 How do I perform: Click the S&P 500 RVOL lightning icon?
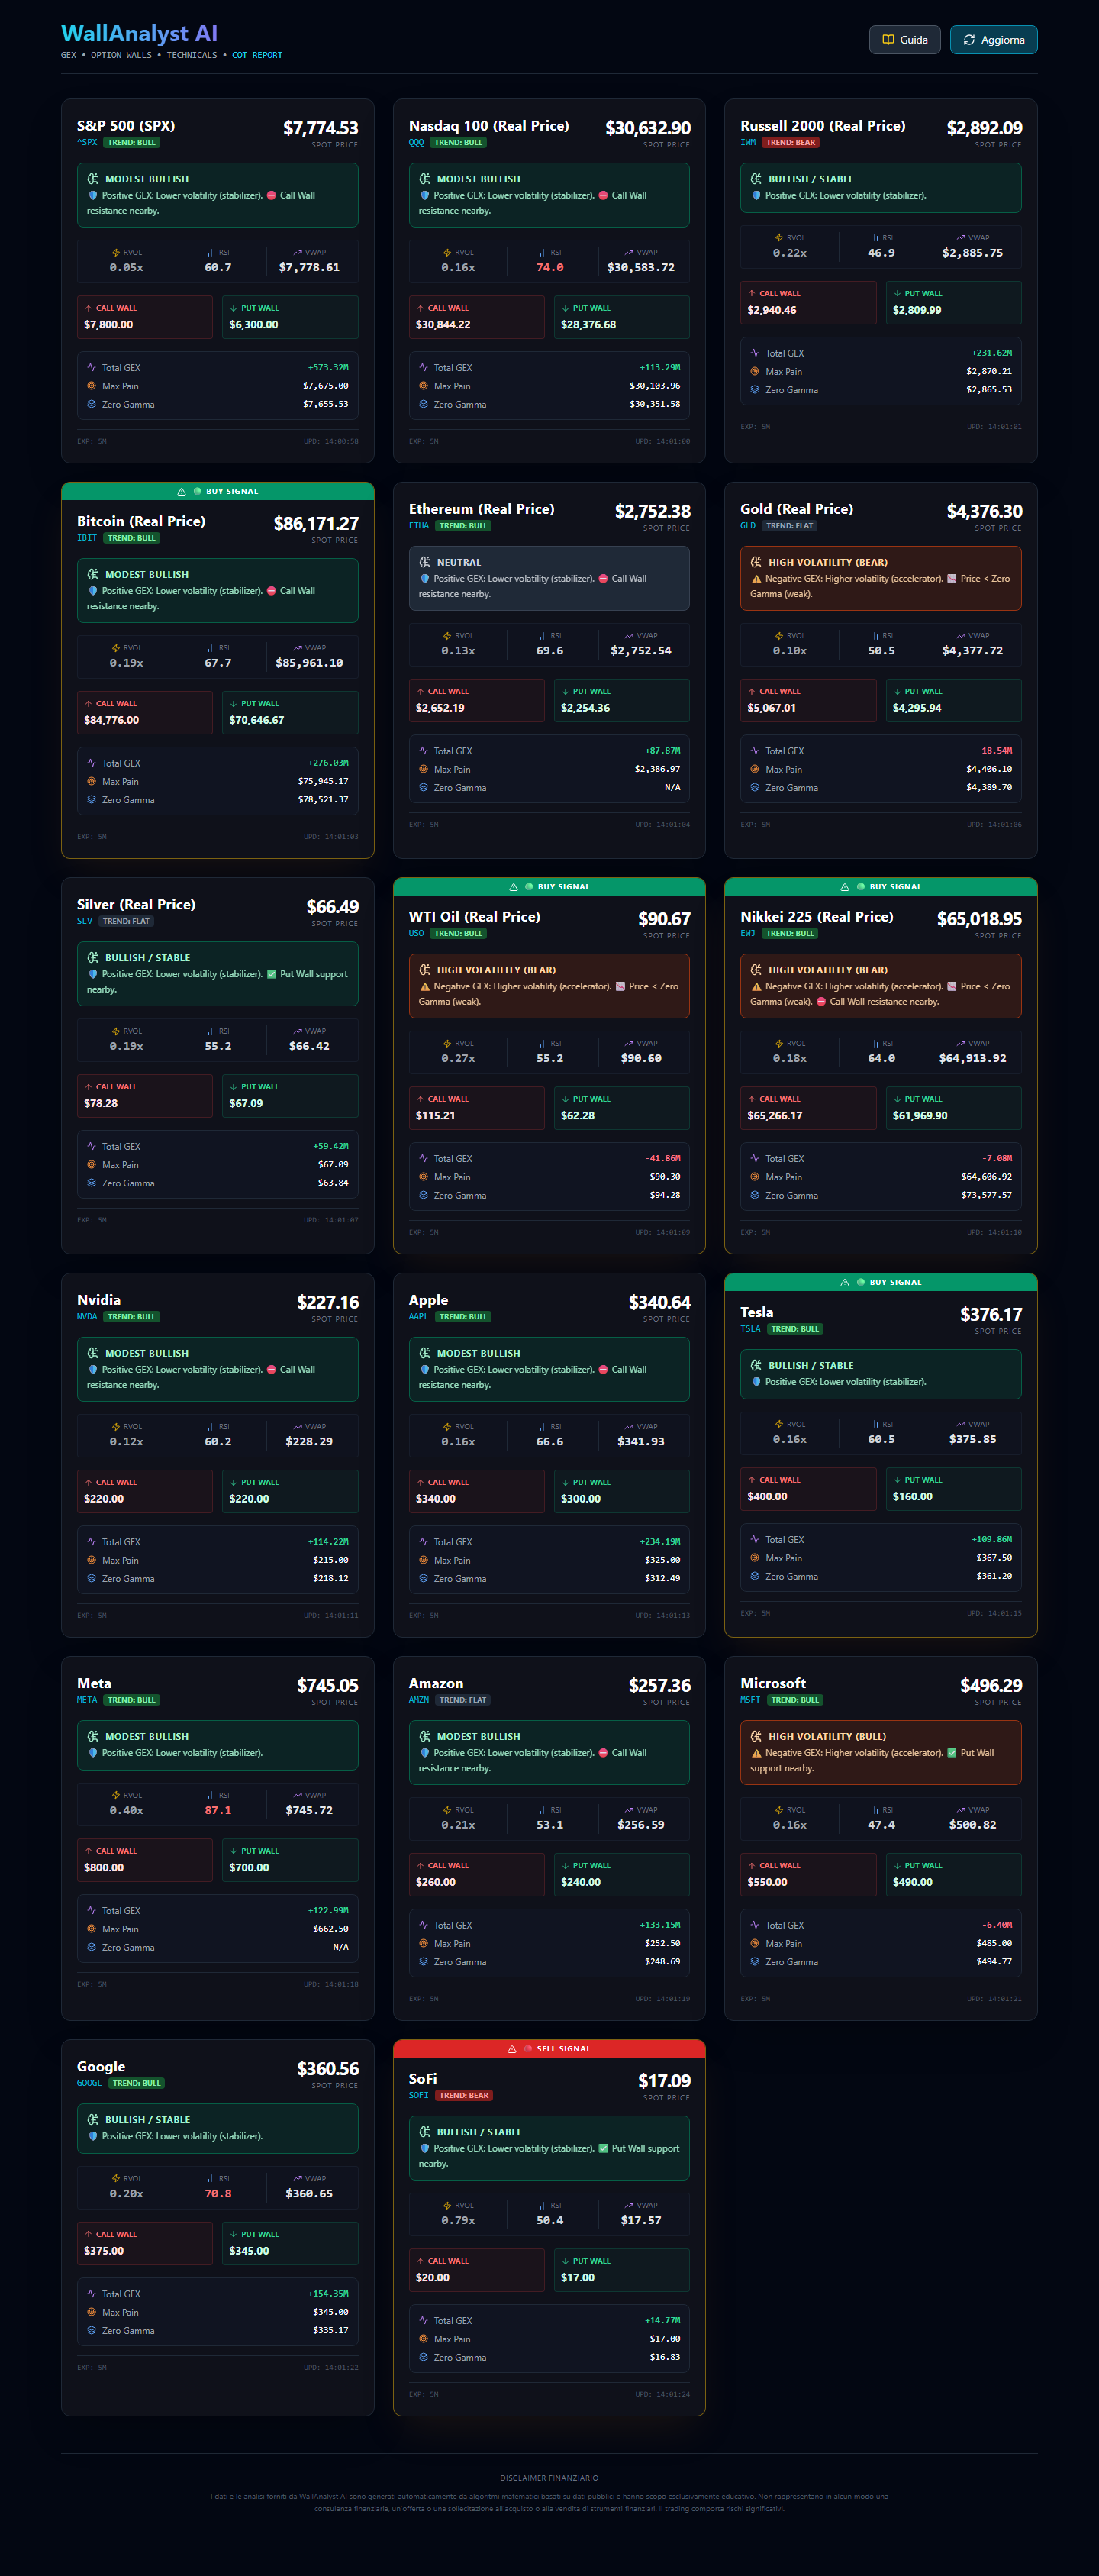[116, 253]
